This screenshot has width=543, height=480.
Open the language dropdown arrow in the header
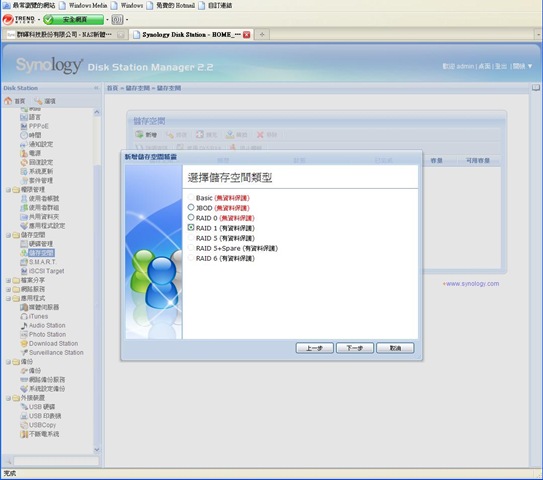click(530, 66)
